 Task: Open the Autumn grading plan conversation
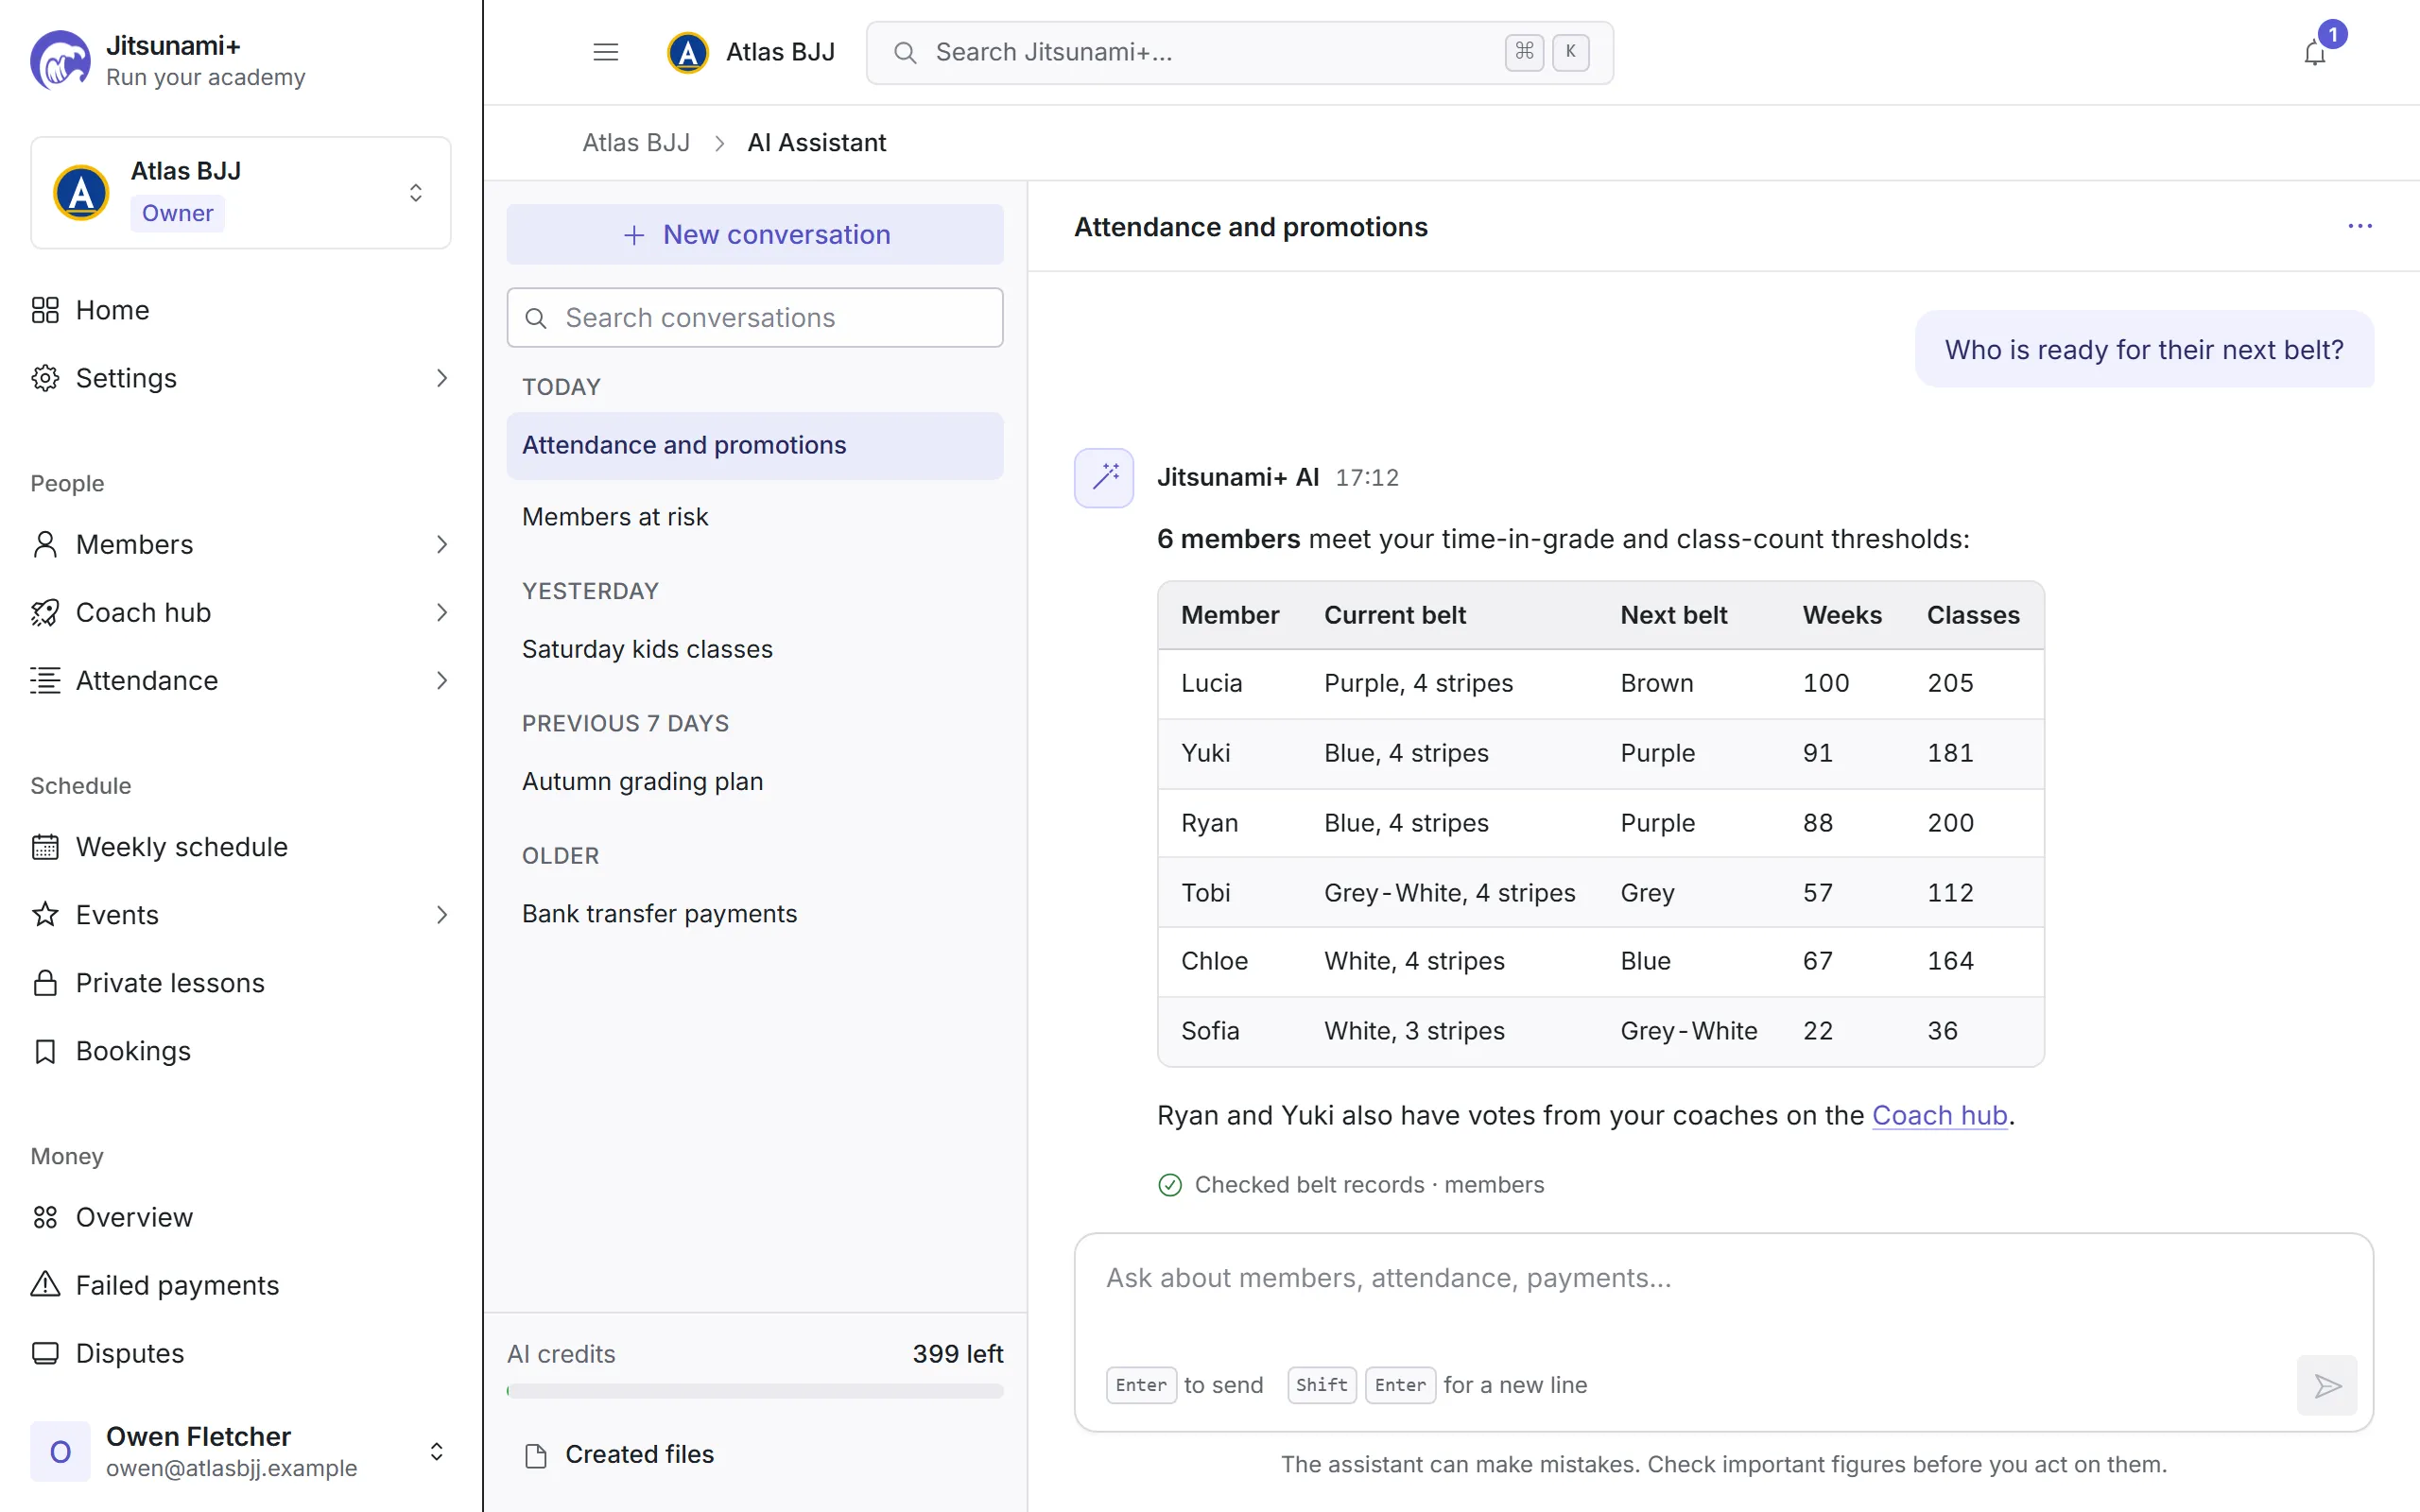[755, 781]
